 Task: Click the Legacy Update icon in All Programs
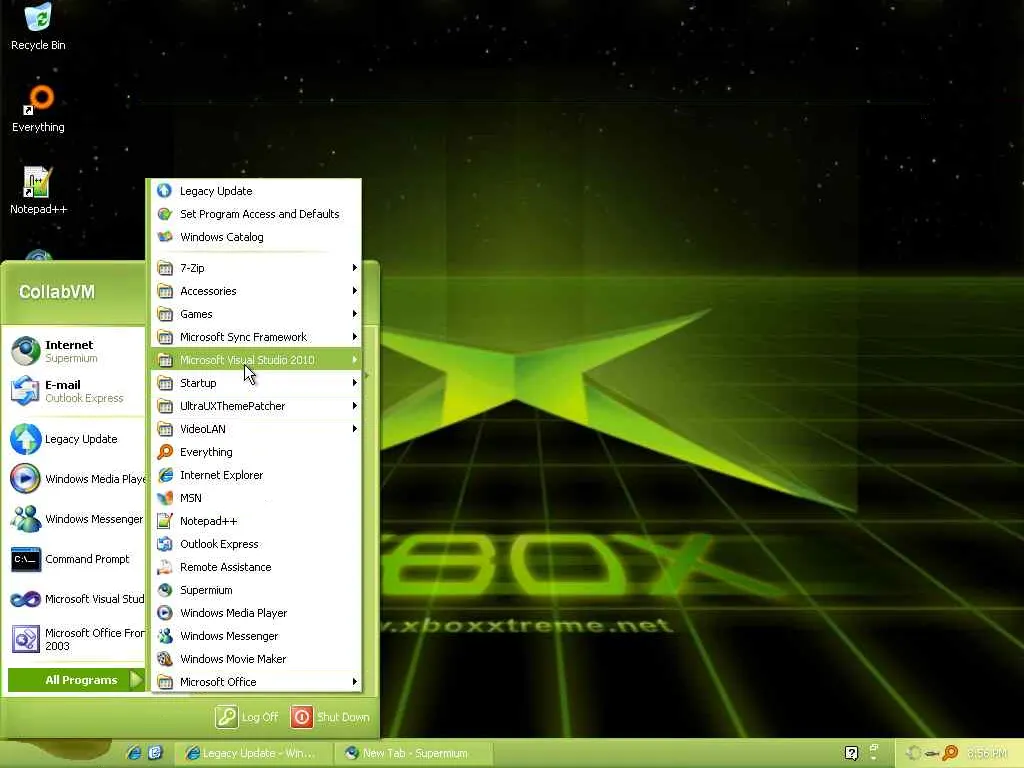165,191
